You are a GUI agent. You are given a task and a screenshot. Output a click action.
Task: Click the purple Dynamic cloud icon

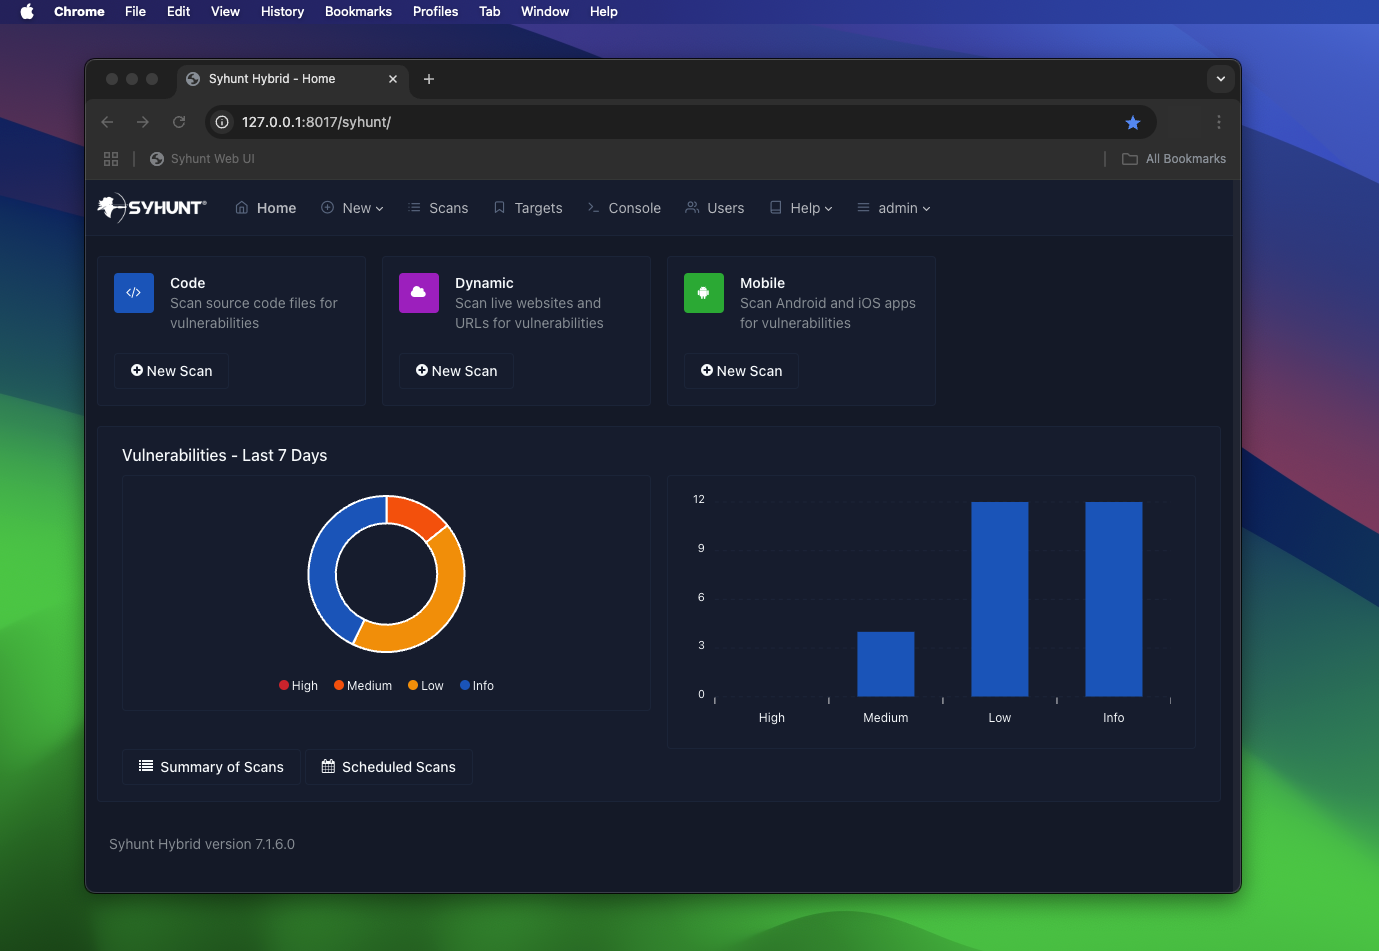(x=419, y=293)
